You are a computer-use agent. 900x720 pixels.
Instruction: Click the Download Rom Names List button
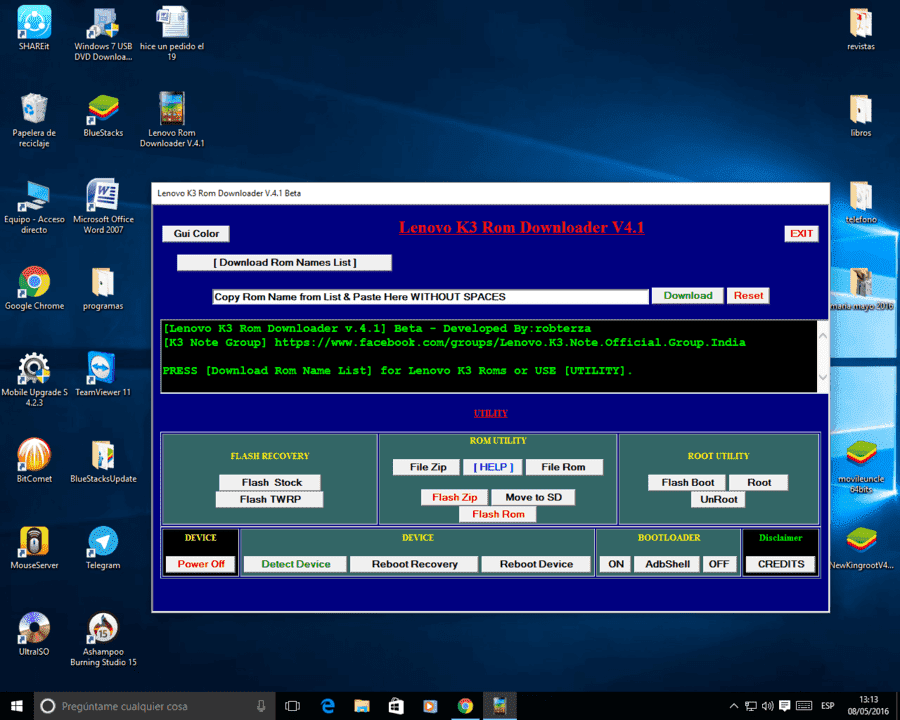pyautogui.click(x=285, y=262)
